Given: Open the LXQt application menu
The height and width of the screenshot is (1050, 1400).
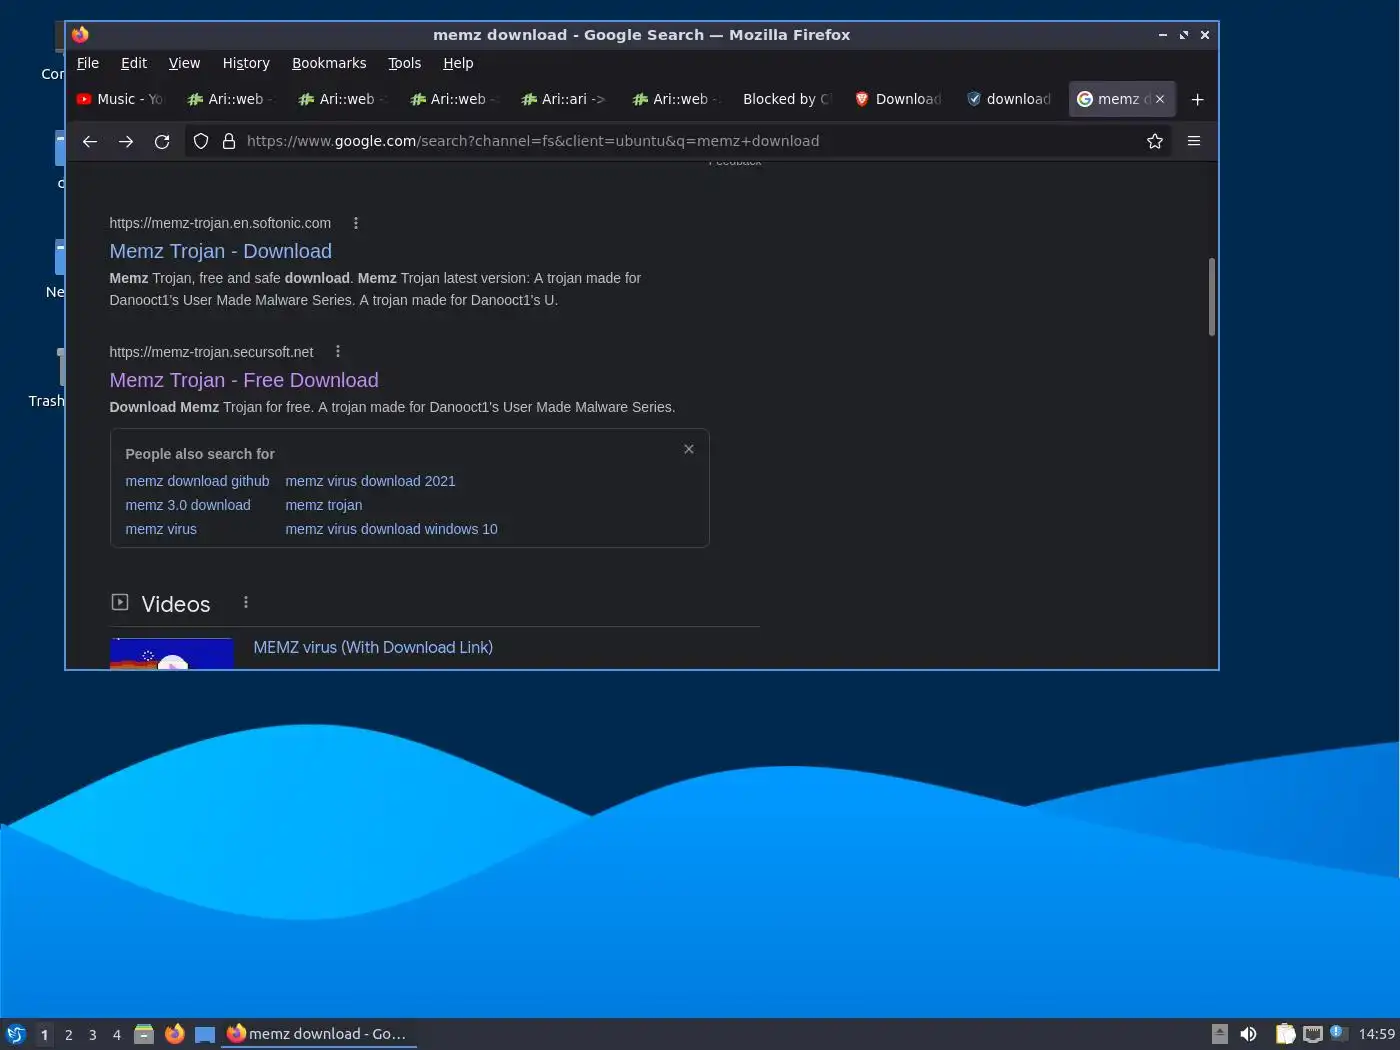Looking at the screenshot, I should 15,1034.
